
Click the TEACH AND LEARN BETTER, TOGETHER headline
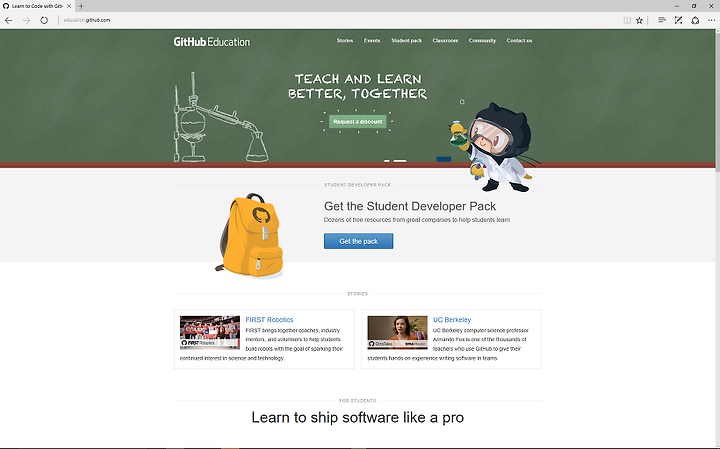[358, 86]
